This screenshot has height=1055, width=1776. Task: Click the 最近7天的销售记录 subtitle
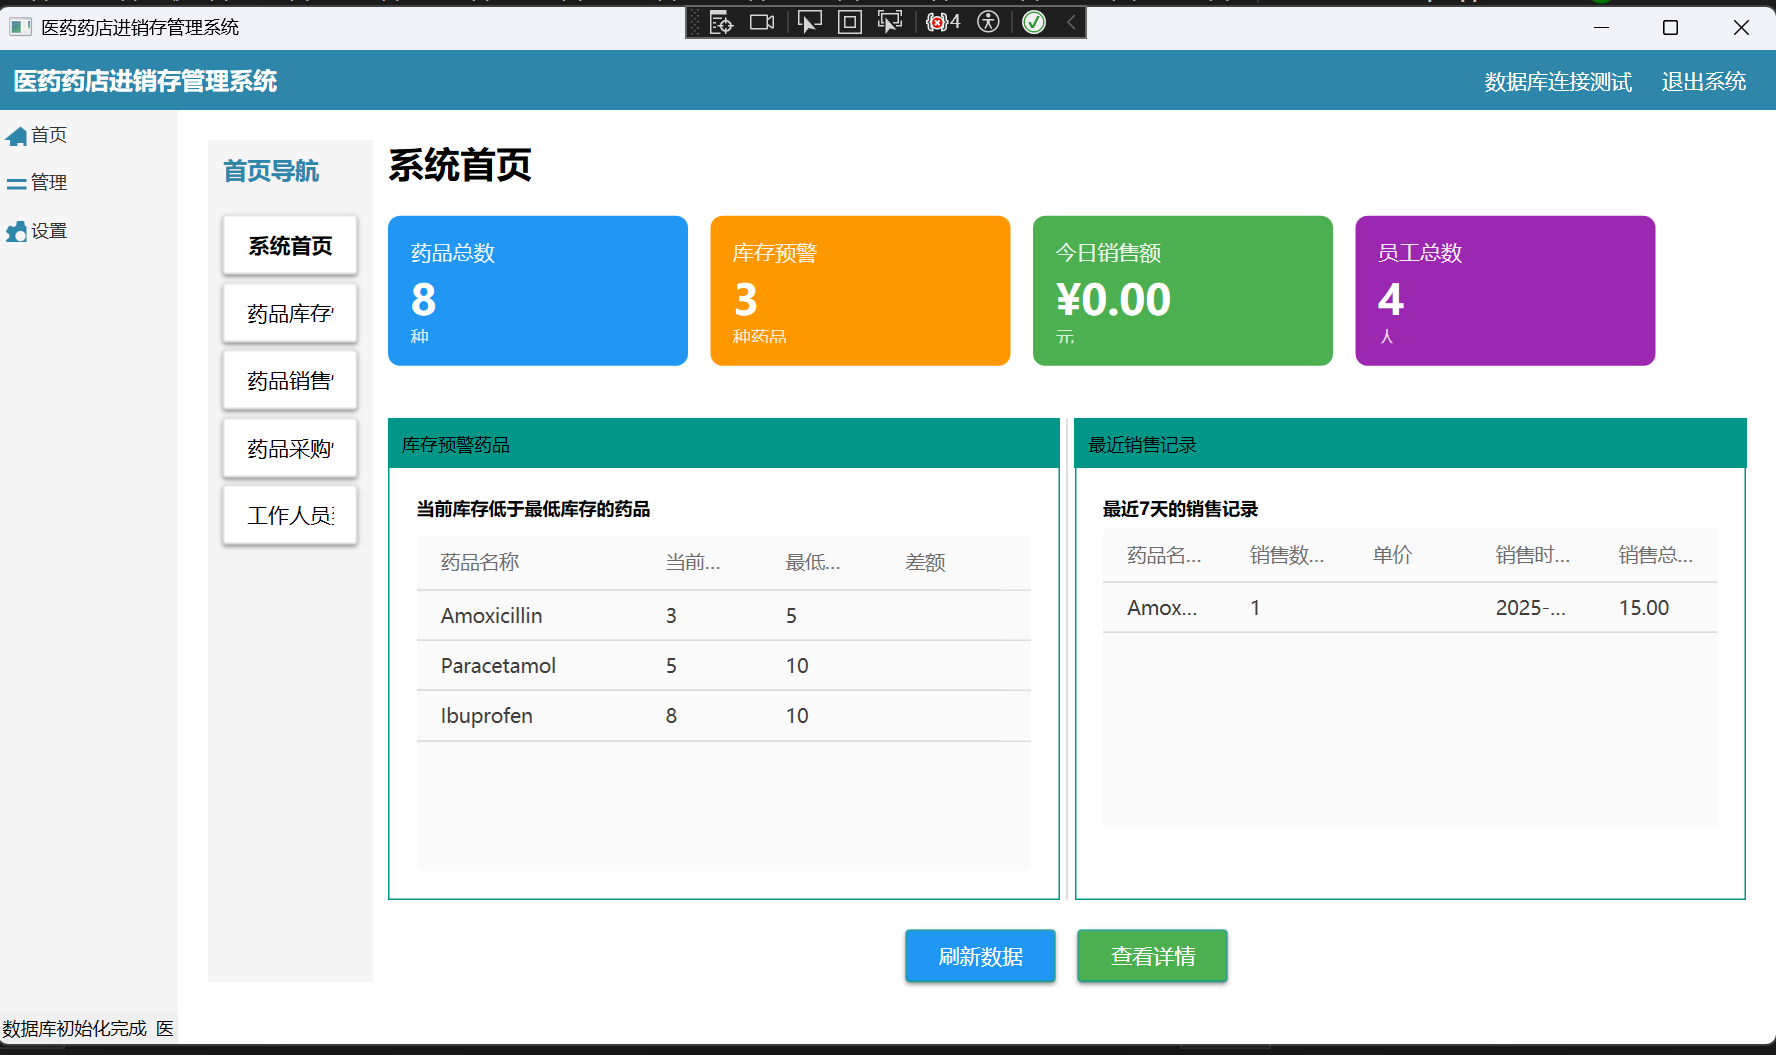pyautogui.click(x=1180, y=509)
